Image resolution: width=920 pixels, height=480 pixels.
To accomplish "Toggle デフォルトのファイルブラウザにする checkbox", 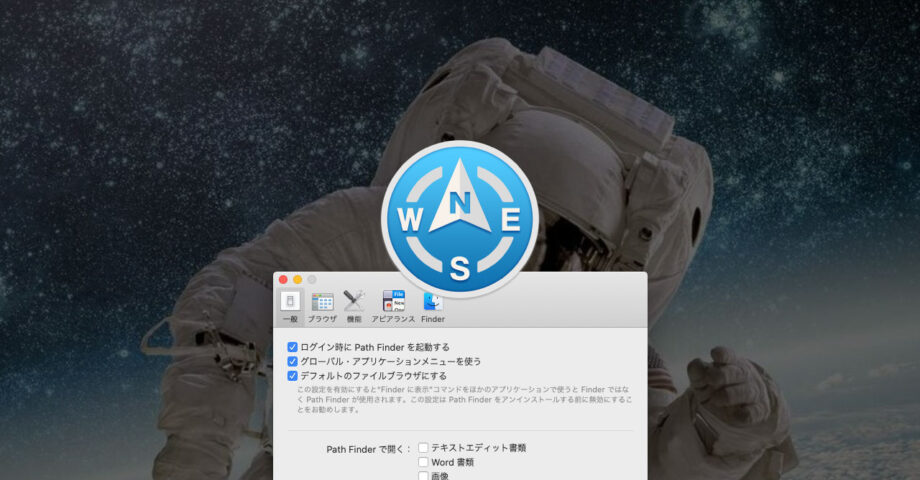I will coord(292,376).
